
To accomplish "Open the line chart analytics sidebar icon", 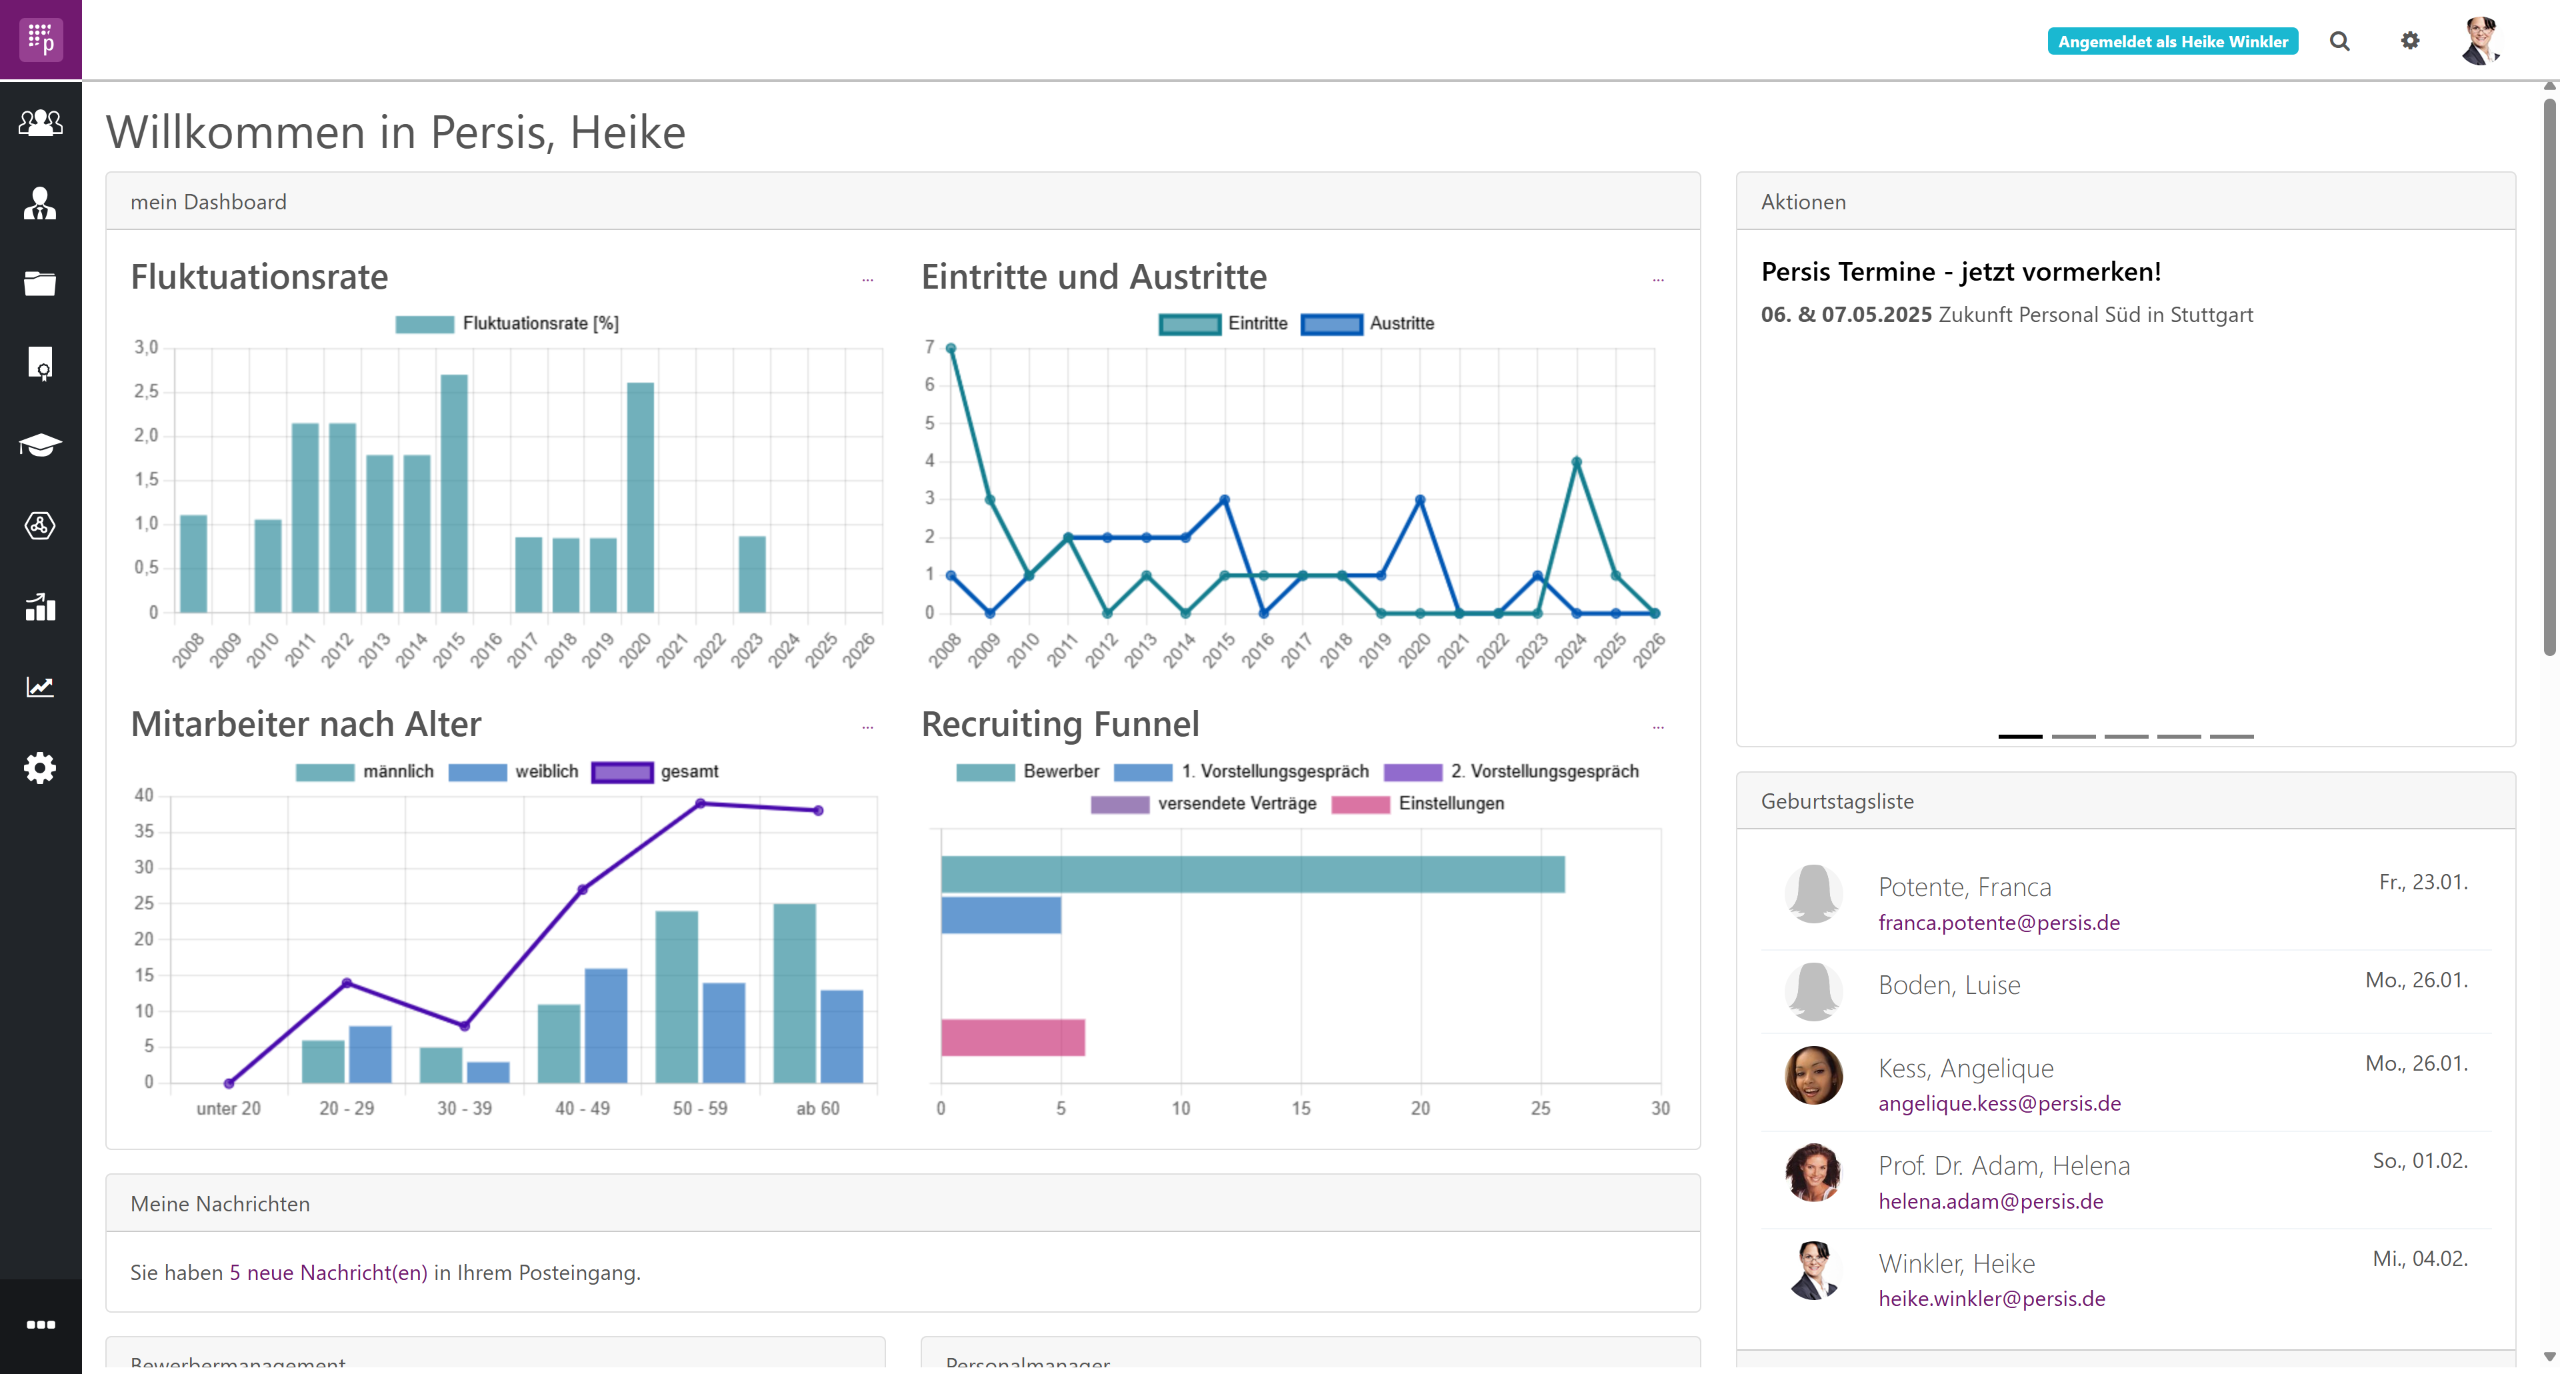I will click(x=40, y=687).
